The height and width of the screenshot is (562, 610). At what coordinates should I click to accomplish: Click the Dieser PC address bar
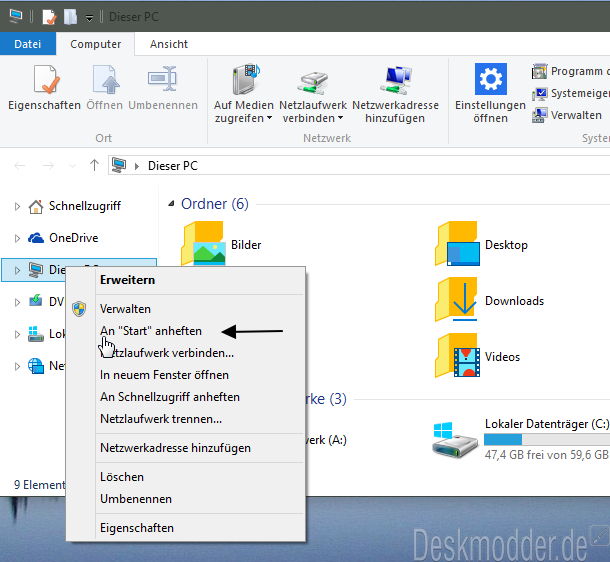(359, 165)
